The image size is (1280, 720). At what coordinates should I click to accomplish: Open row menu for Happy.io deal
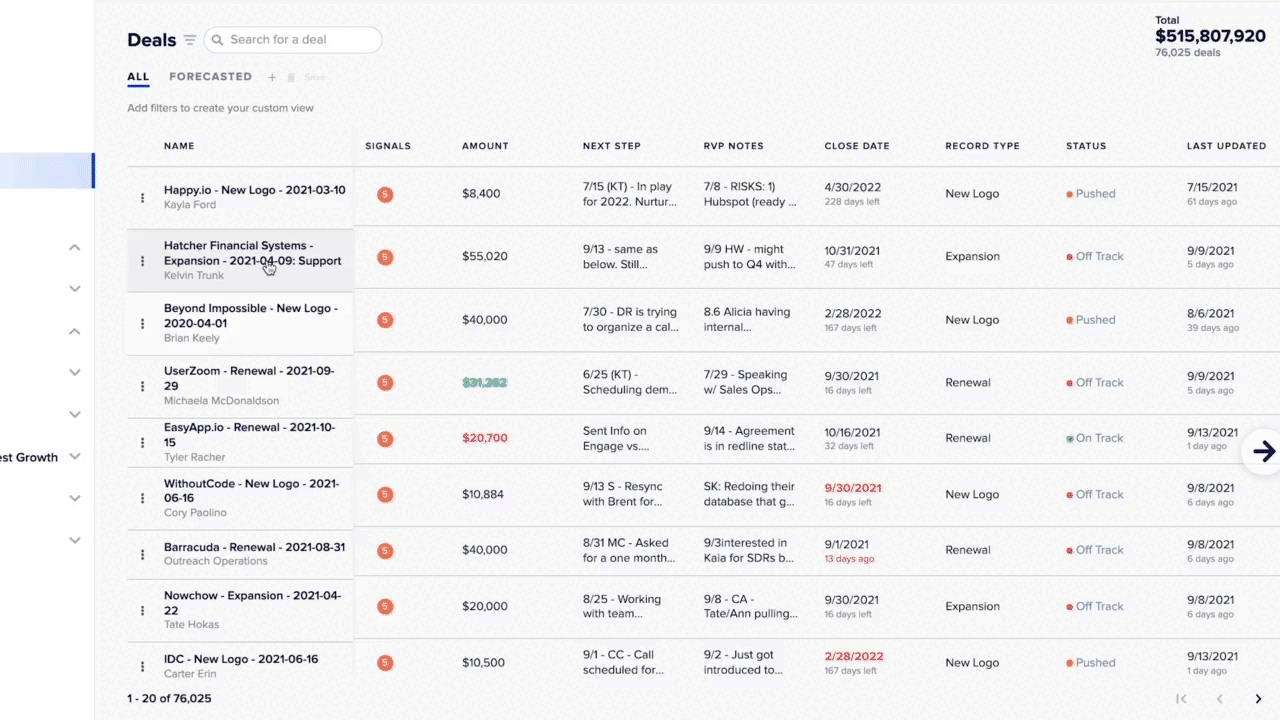(142, 198)
